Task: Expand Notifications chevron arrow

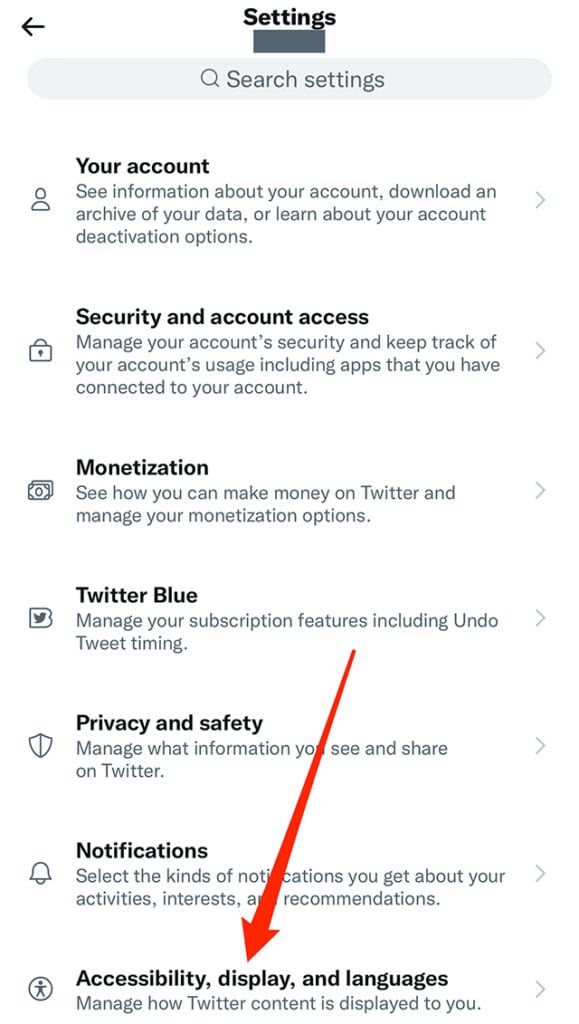Action: [x=540, y=873]
